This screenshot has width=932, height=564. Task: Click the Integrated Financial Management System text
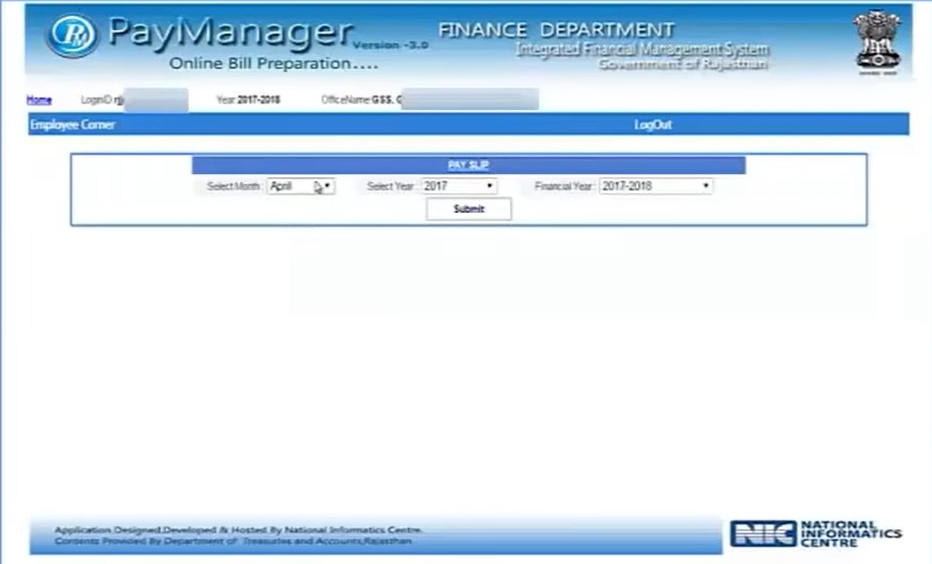click(x=643, y=49)
